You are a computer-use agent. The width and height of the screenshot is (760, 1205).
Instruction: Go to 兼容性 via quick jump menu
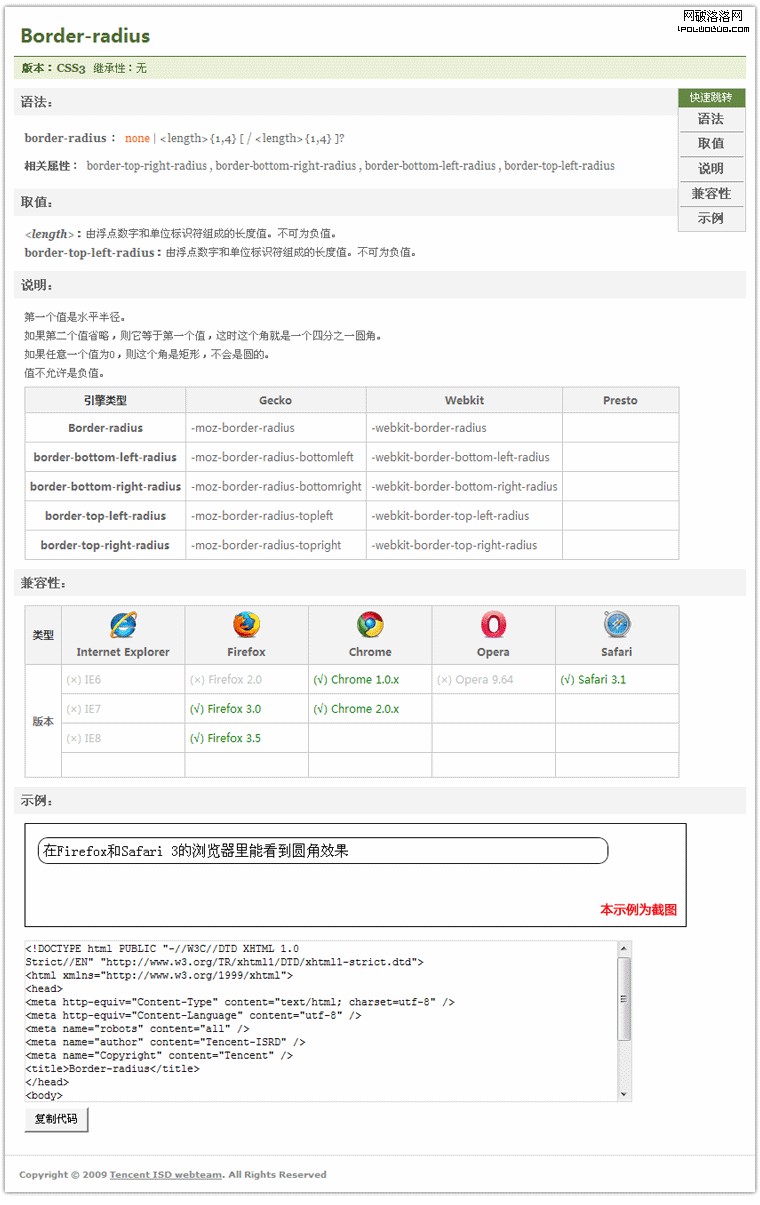coord(711,194)
